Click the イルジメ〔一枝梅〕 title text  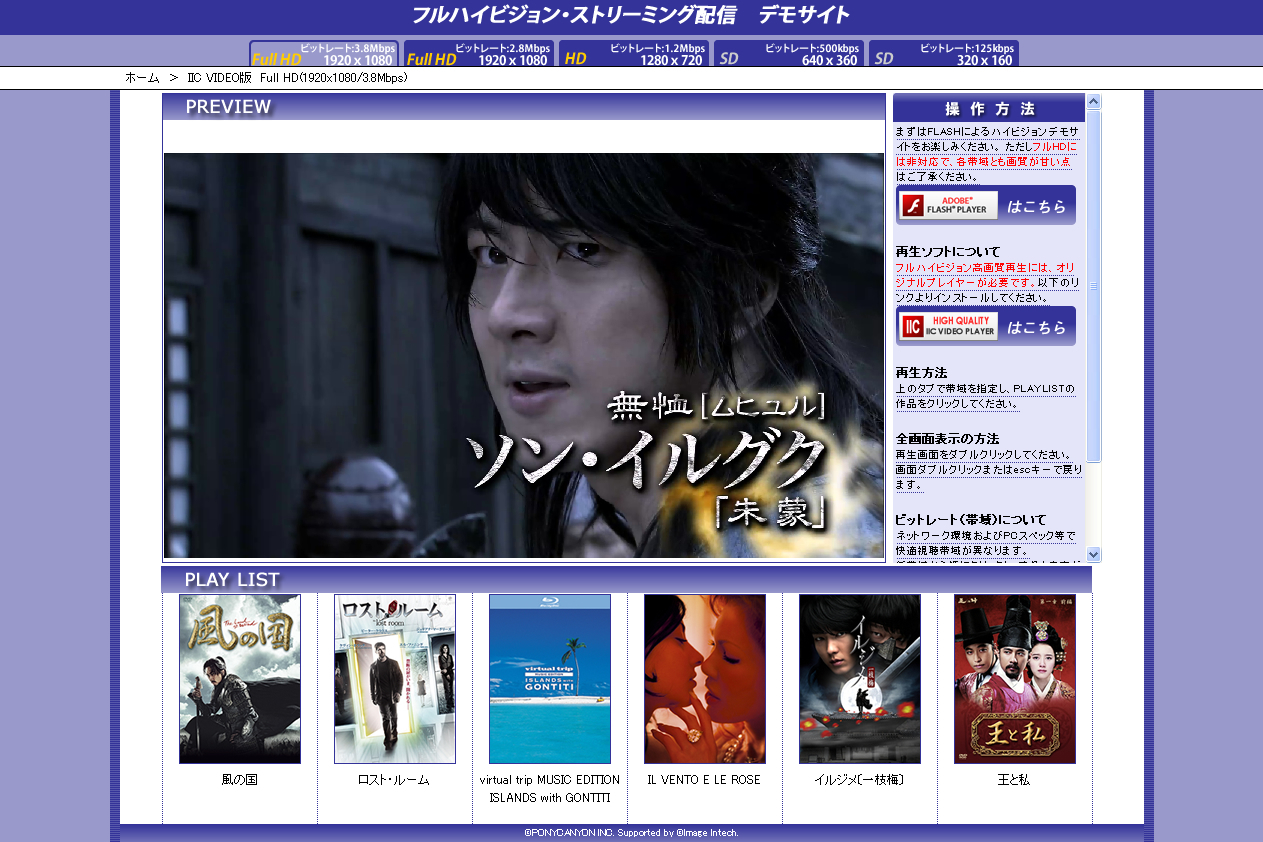pyautogui.click(x=860, y=780)
